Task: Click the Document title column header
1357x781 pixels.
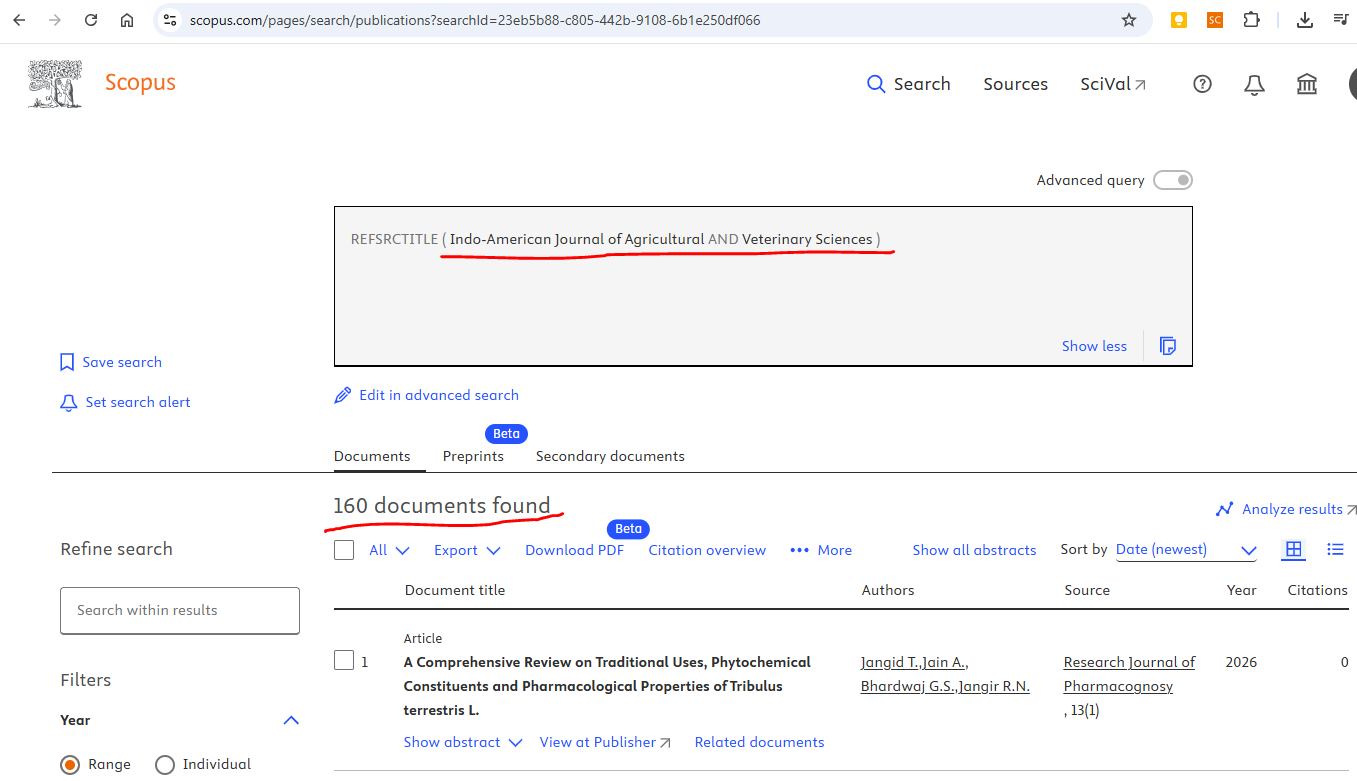Action: [x=455, y=590]
